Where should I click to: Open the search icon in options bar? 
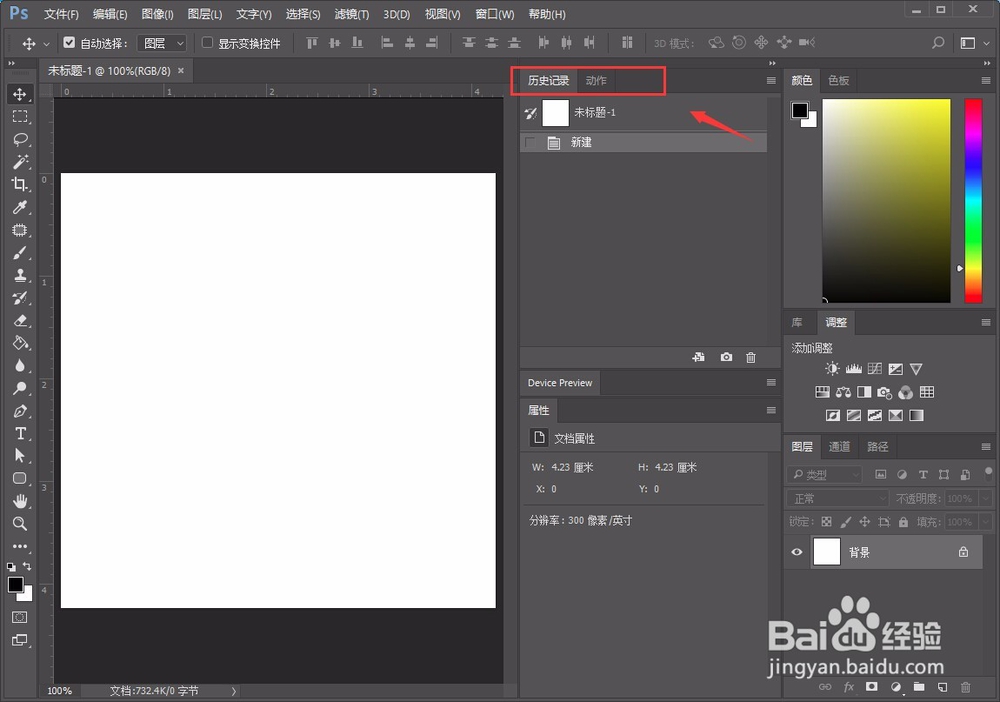click(938, 43)
